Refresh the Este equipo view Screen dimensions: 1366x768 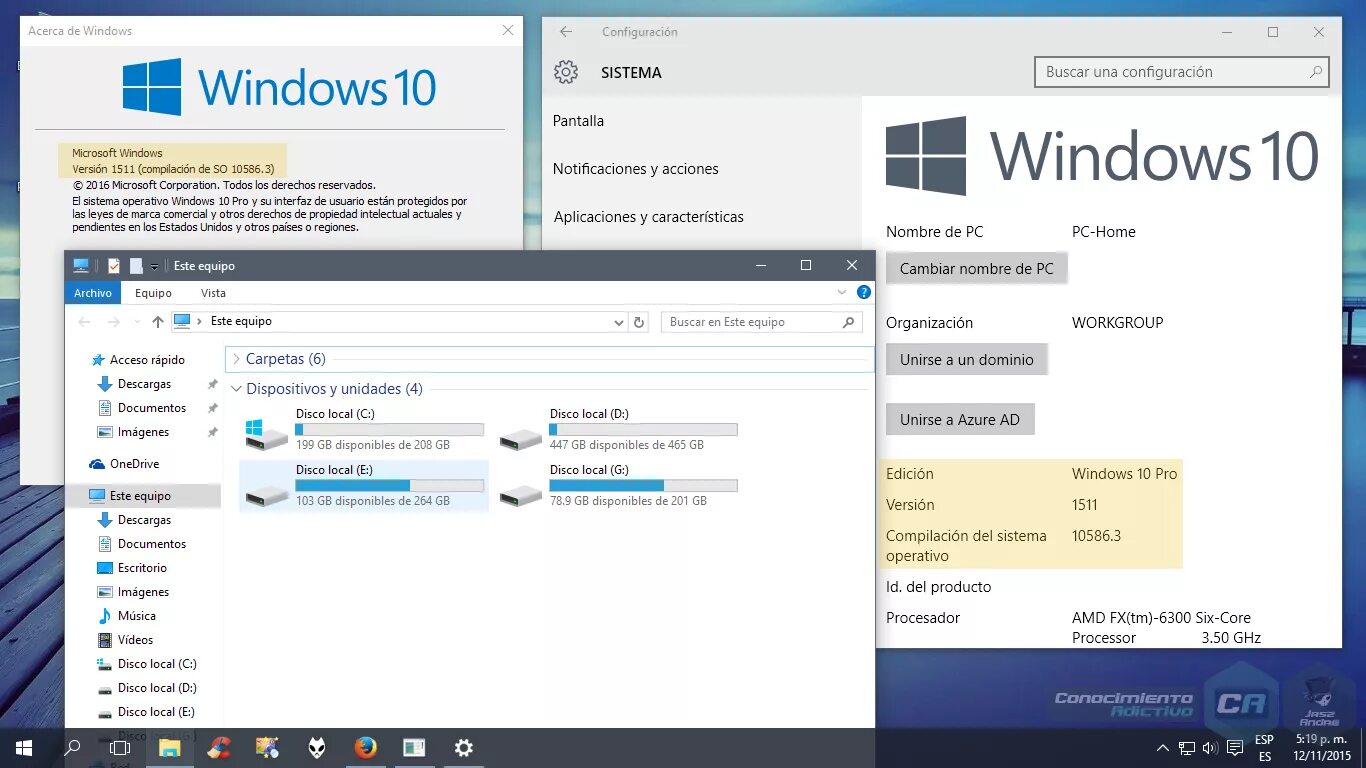pyautogui.click(x=639, y=322)
